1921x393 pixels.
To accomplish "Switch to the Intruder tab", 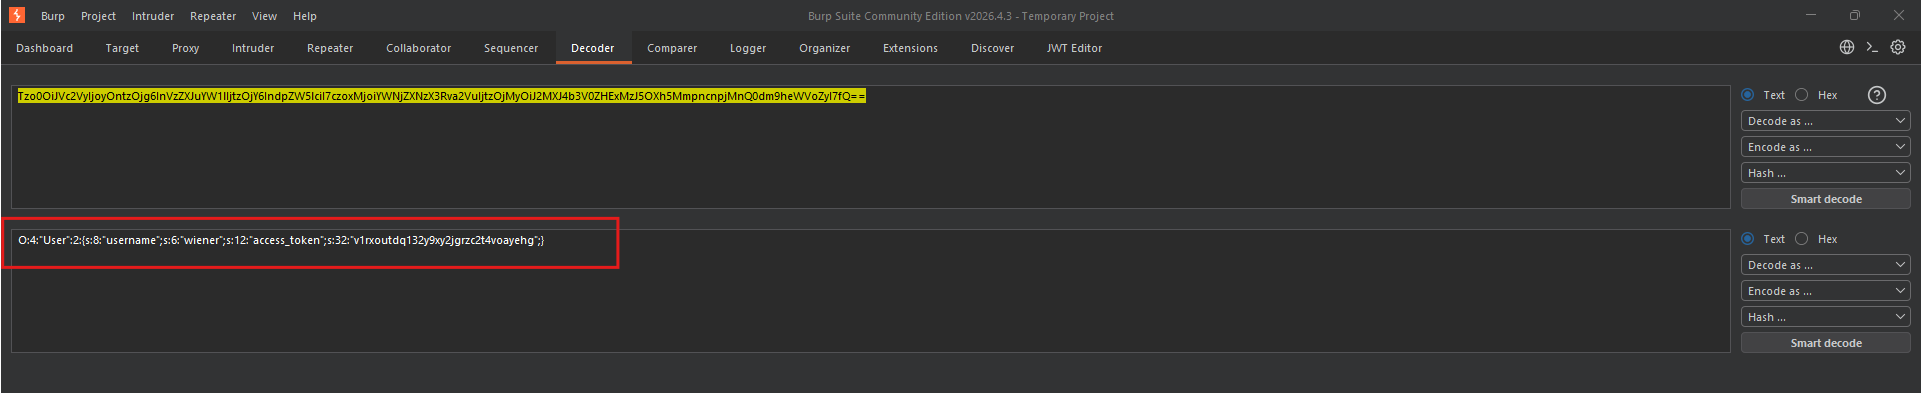I will [253, 48].
